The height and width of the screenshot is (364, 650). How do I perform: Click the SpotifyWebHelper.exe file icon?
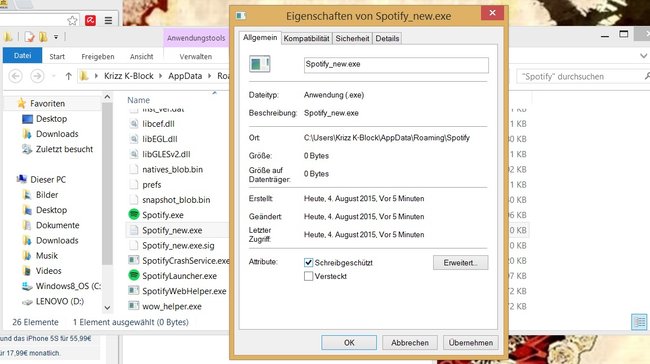(133, 291)
